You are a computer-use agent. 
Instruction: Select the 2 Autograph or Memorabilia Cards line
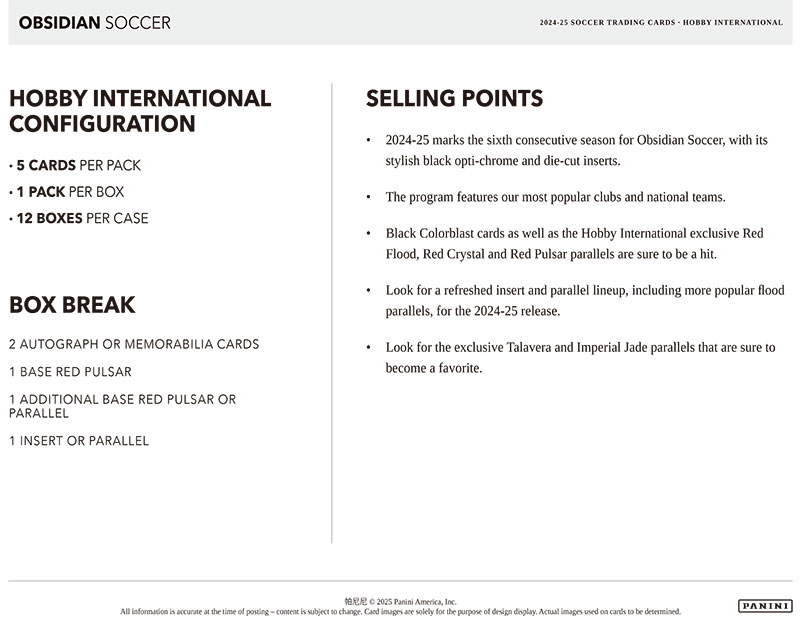coord(134,344)
